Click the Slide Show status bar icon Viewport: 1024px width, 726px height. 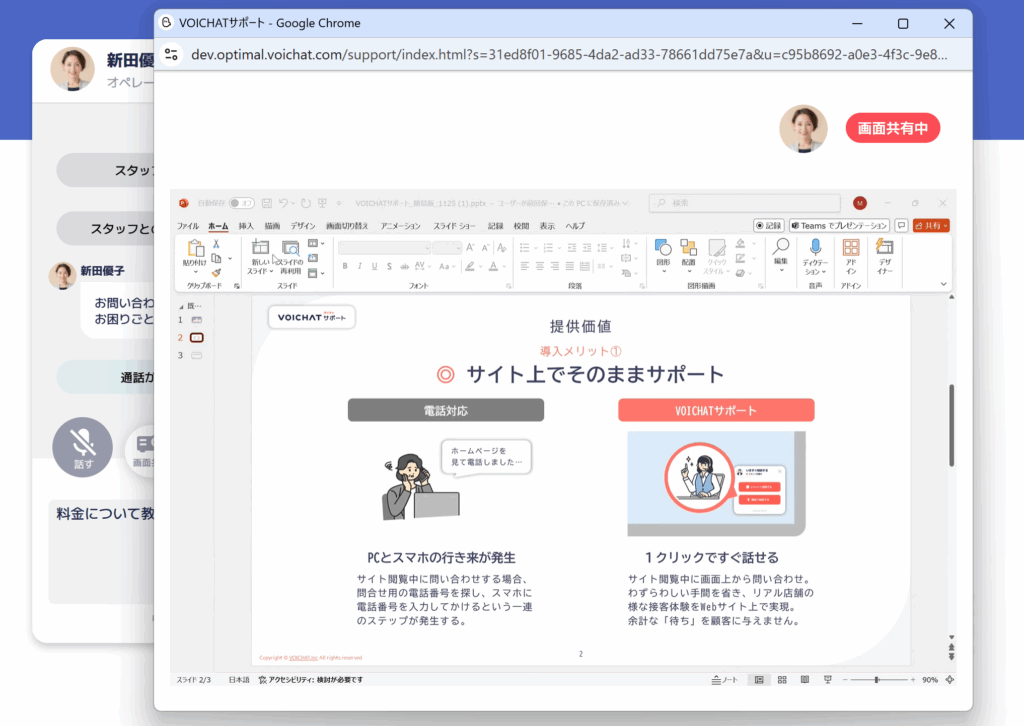pos(827,680)
